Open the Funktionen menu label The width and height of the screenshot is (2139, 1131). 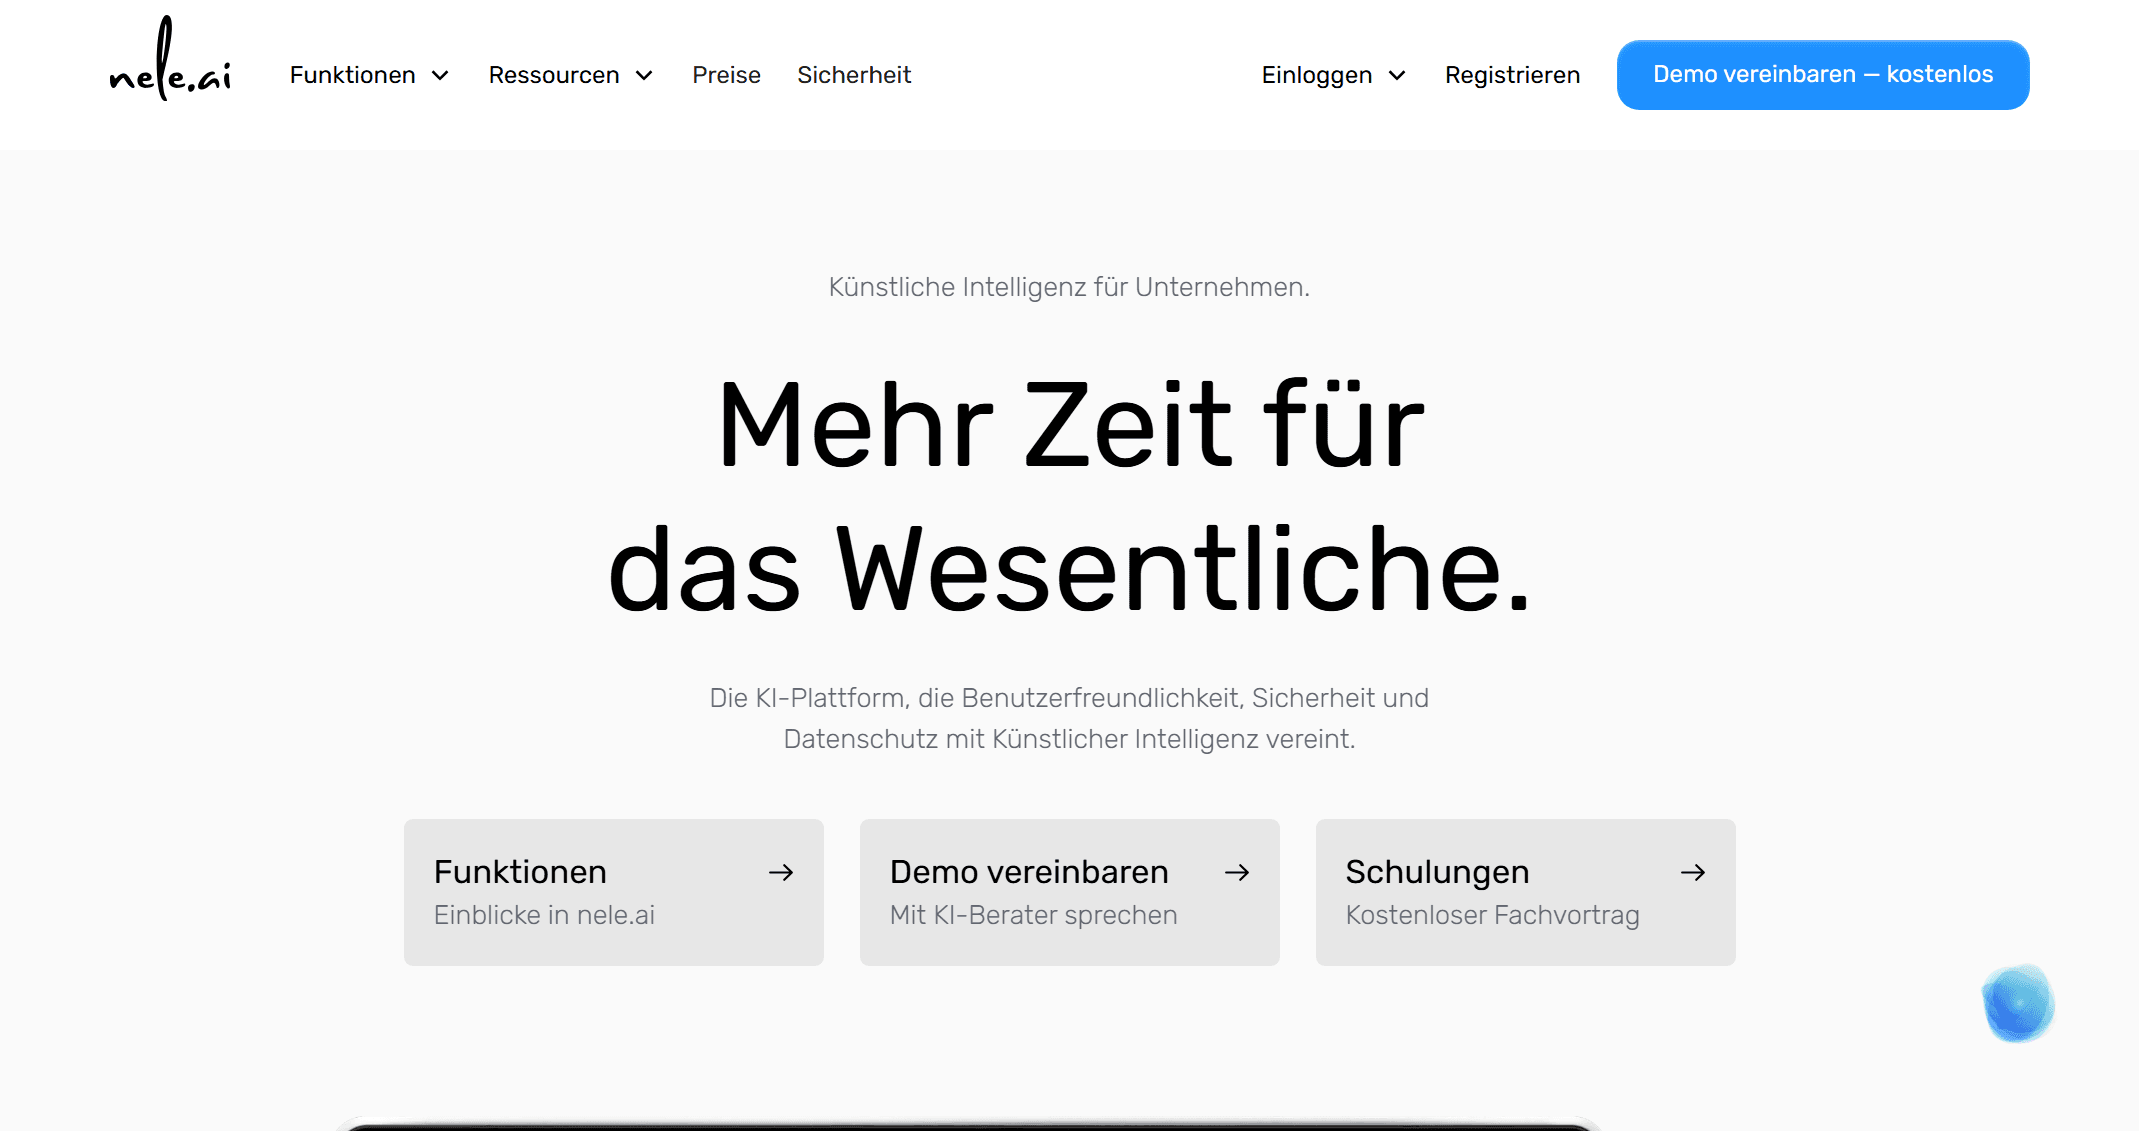coord(352,75)
